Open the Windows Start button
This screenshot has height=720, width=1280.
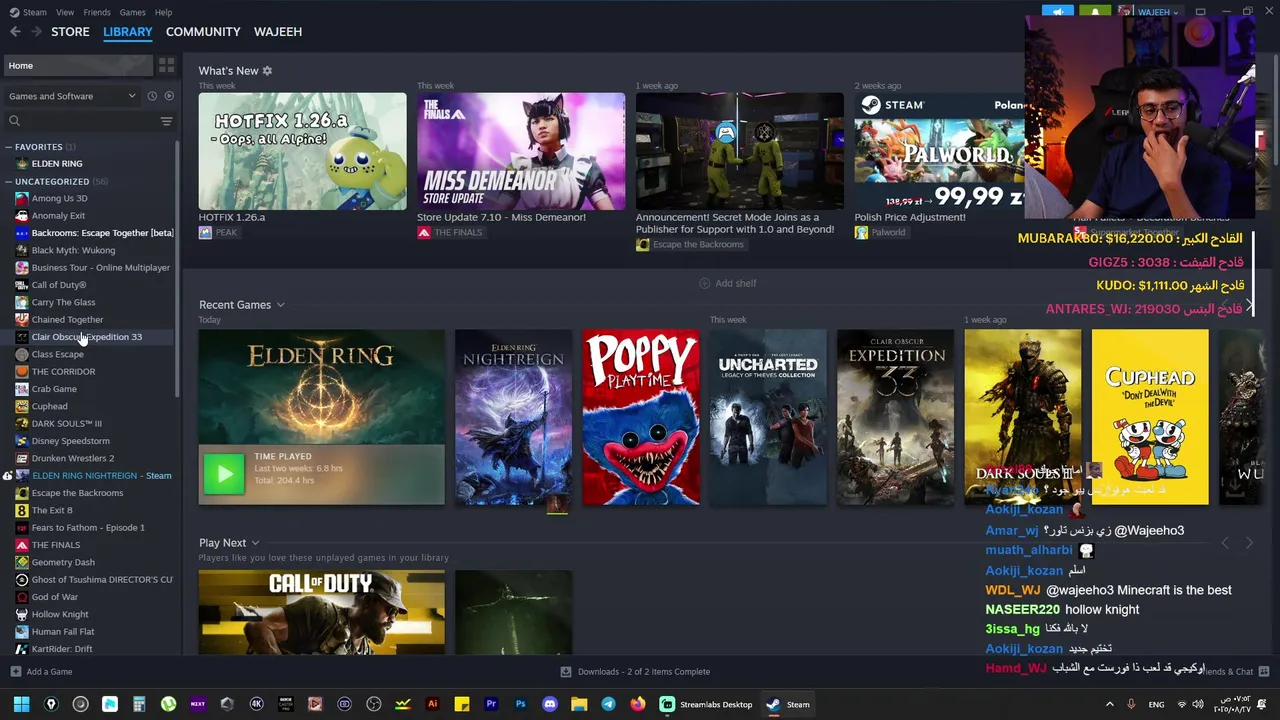pos(21,704)
